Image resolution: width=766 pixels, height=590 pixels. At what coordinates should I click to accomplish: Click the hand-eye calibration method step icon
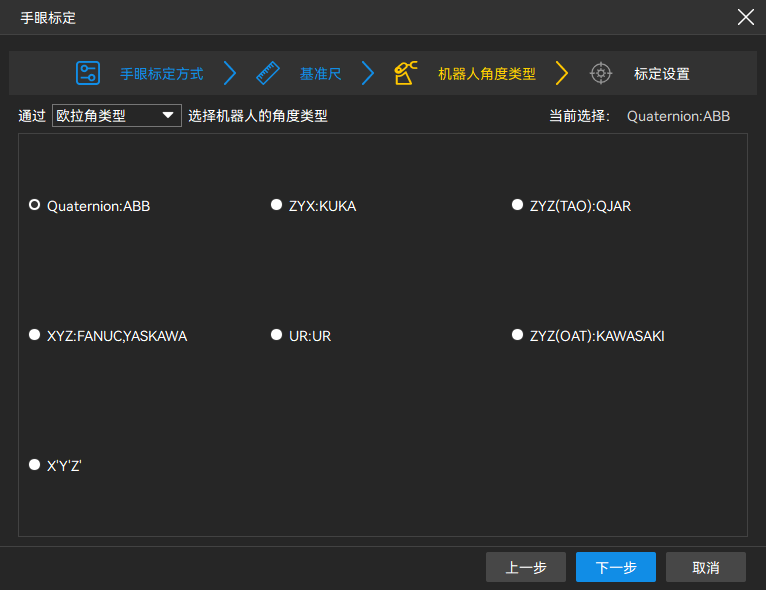[x=88, y=73]
